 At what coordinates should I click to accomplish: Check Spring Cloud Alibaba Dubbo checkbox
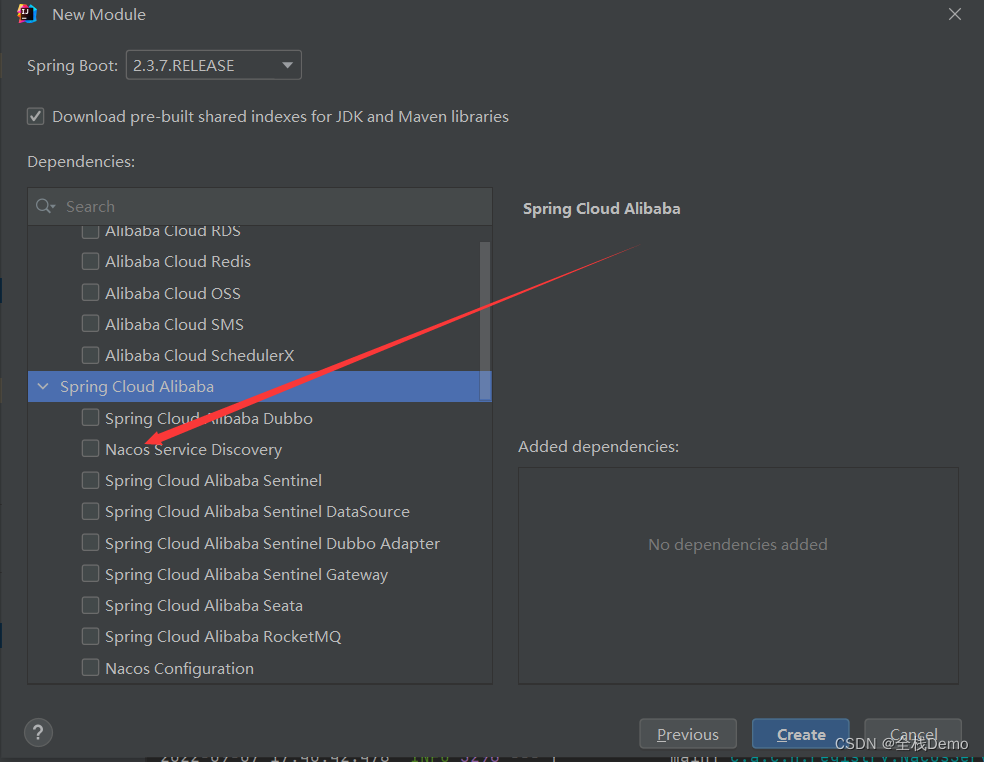pyautogui.click(x=90, y=417)
